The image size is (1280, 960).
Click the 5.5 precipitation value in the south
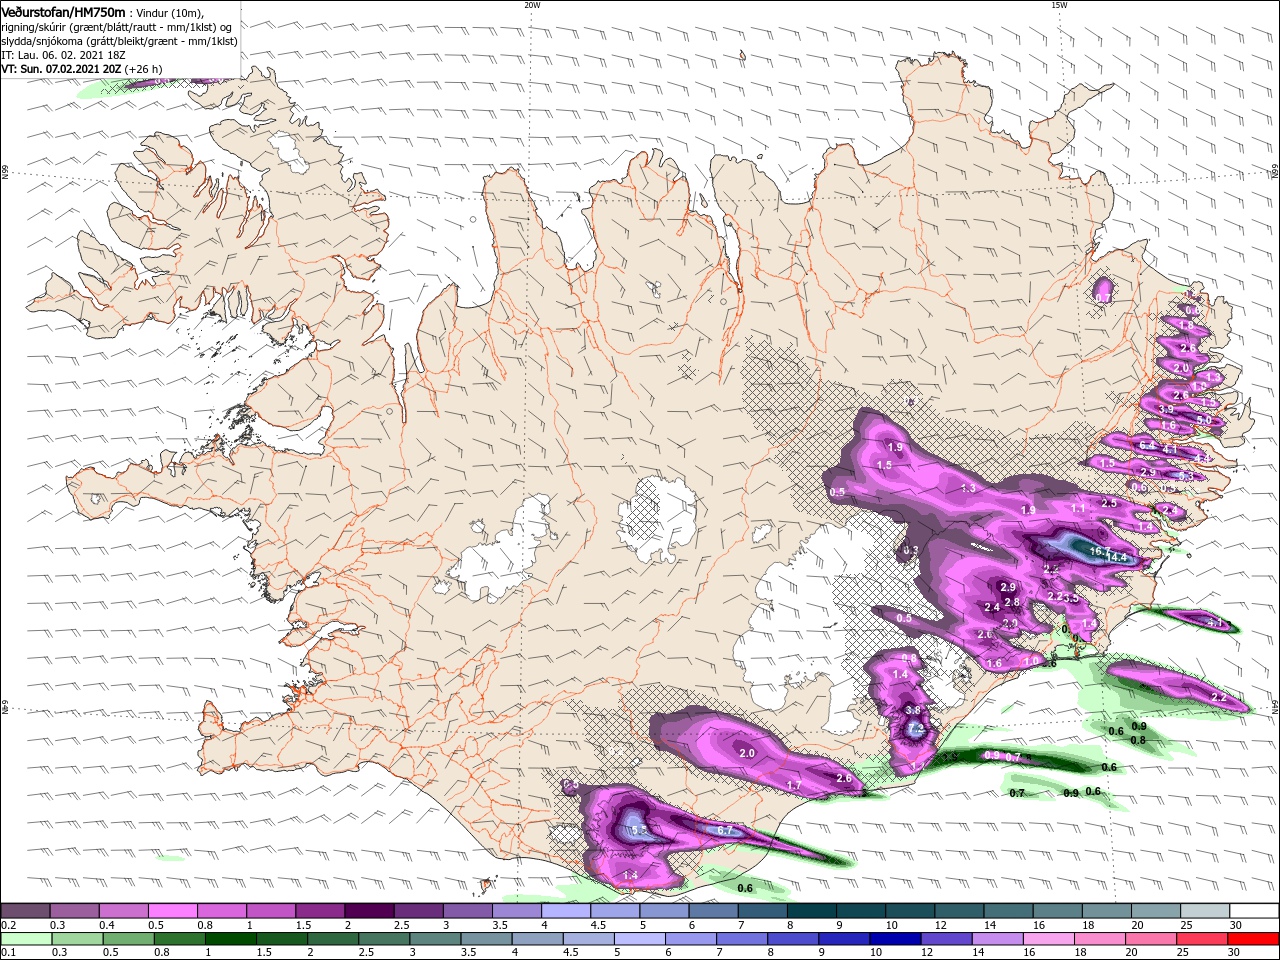pyautogui.click(x=639, y=831)
